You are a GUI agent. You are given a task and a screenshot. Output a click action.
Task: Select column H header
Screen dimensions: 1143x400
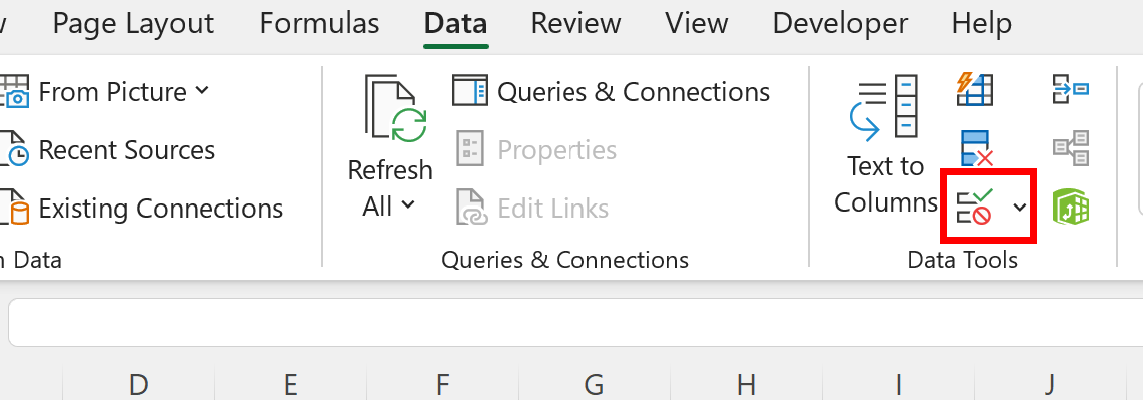pyautogui.click(x=746, y=384)
